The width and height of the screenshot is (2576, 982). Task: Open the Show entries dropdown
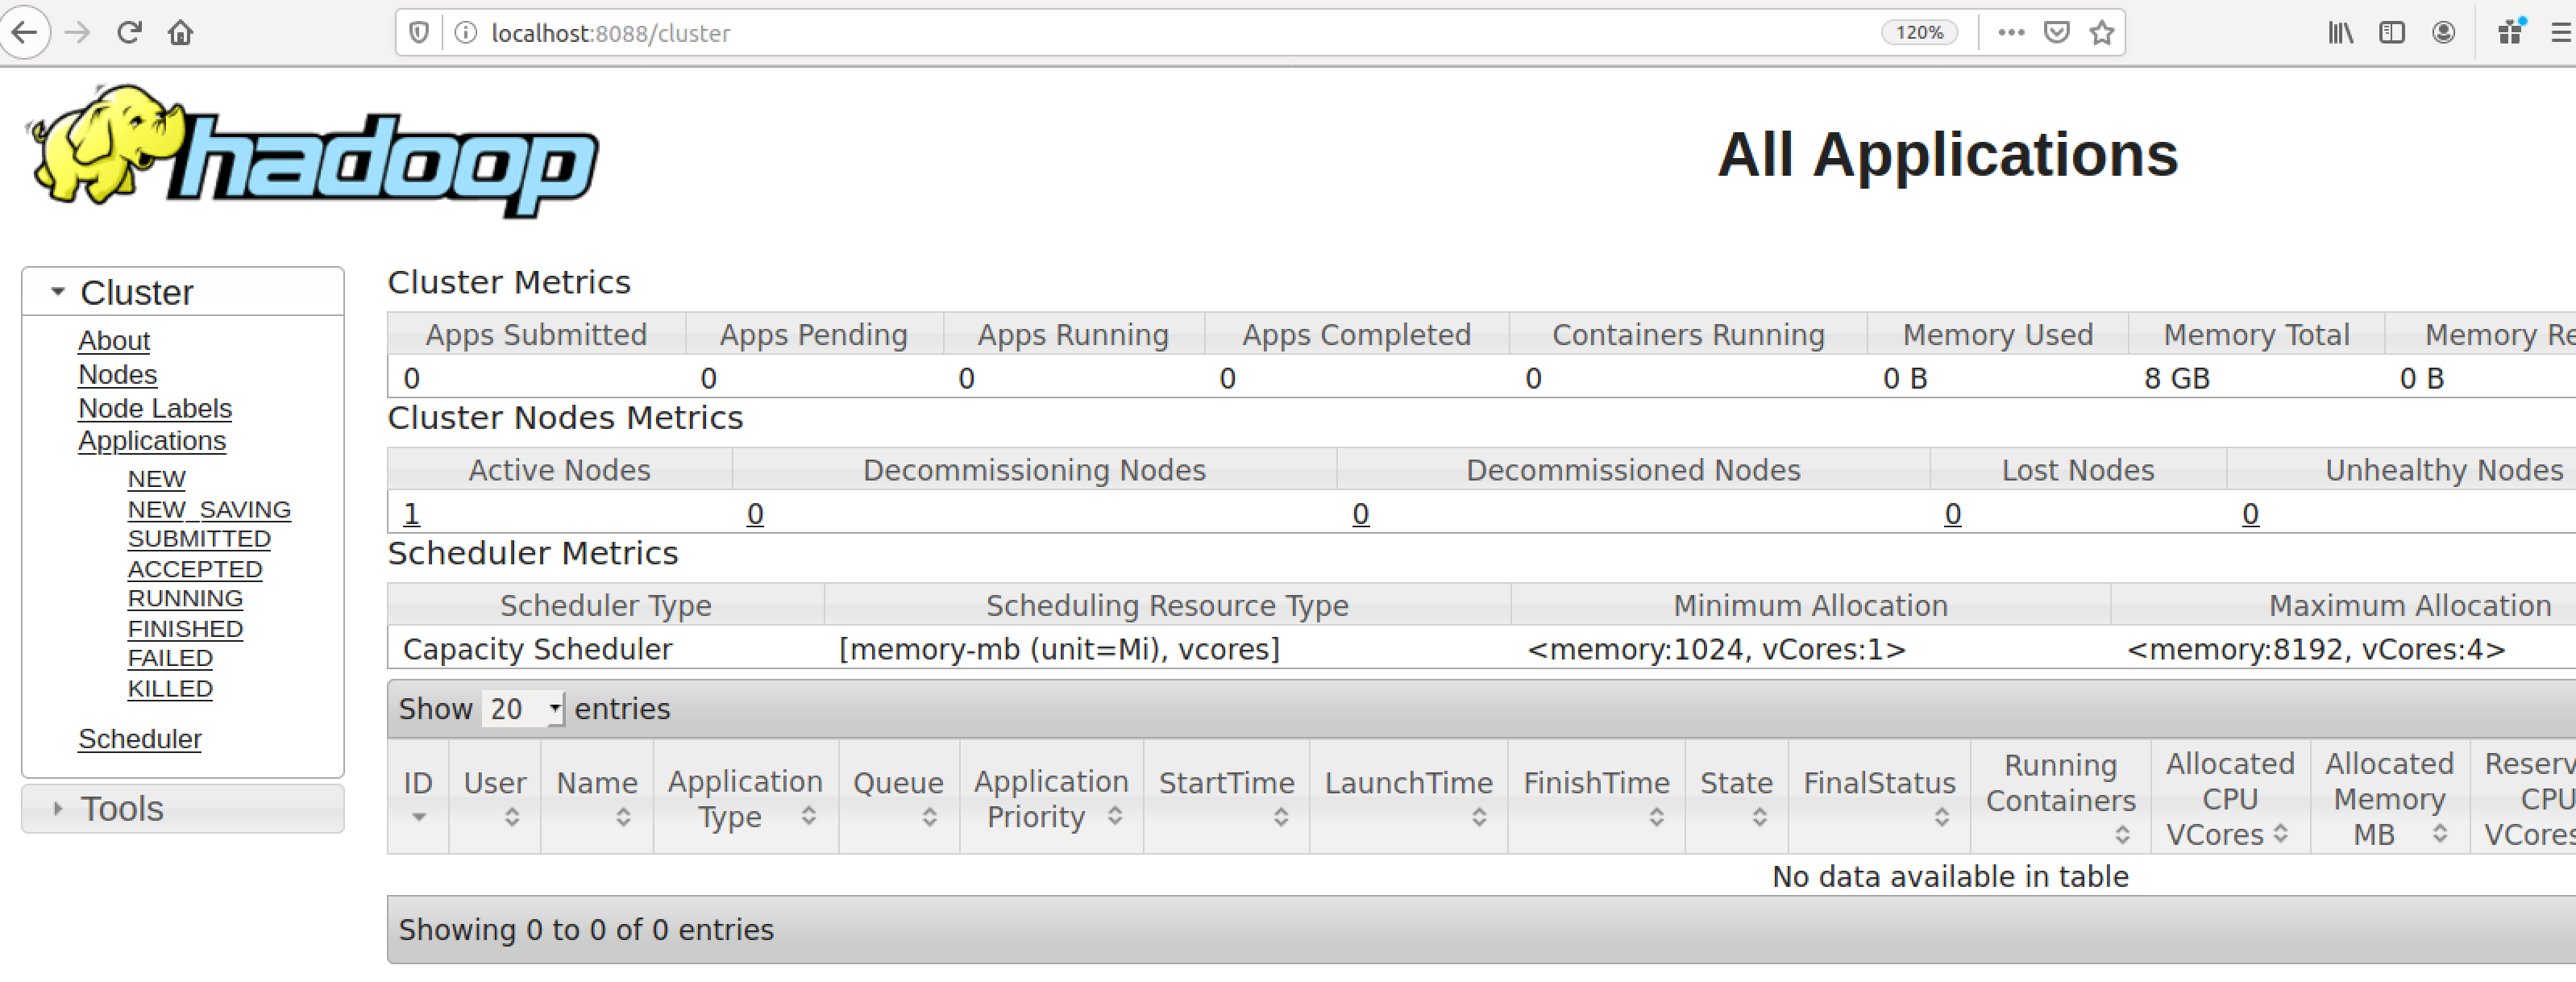523,709
